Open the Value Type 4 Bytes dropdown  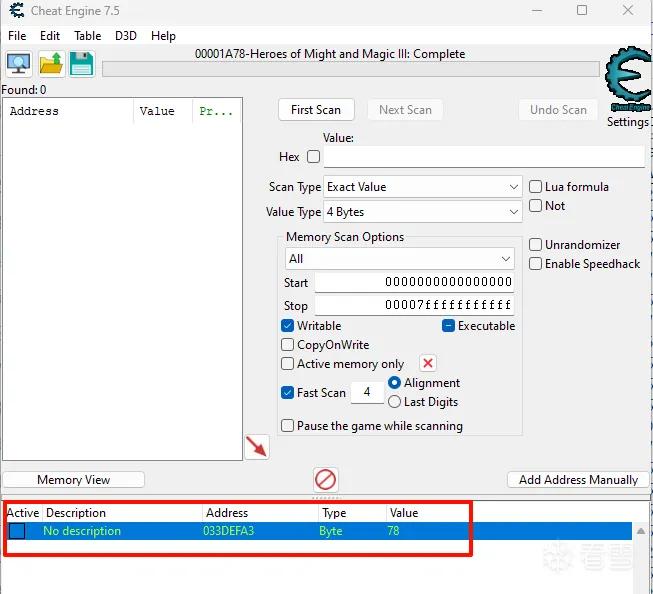[422, 212]
